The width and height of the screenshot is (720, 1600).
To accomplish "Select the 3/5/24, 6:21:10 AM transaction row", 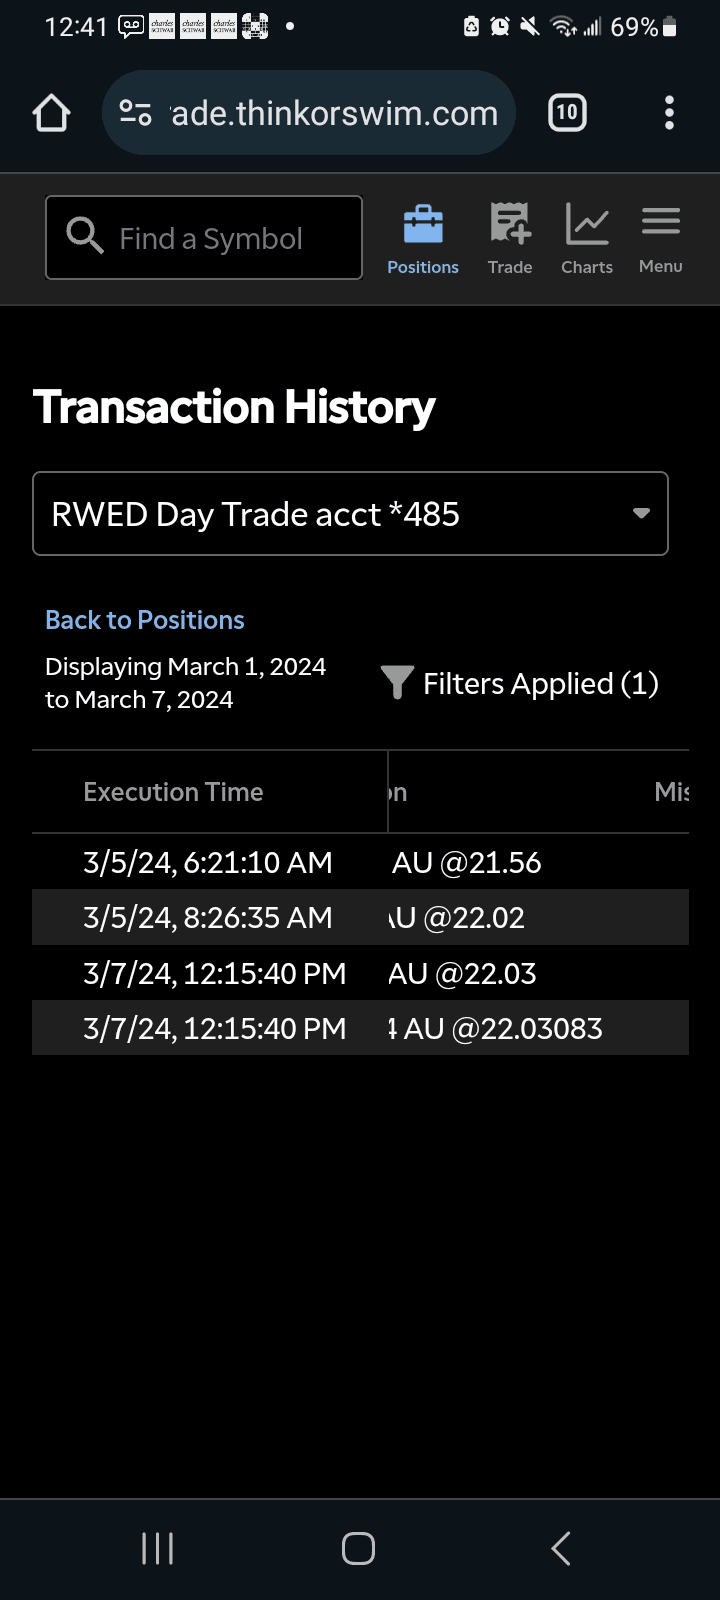I will click(x=208, y=862).
